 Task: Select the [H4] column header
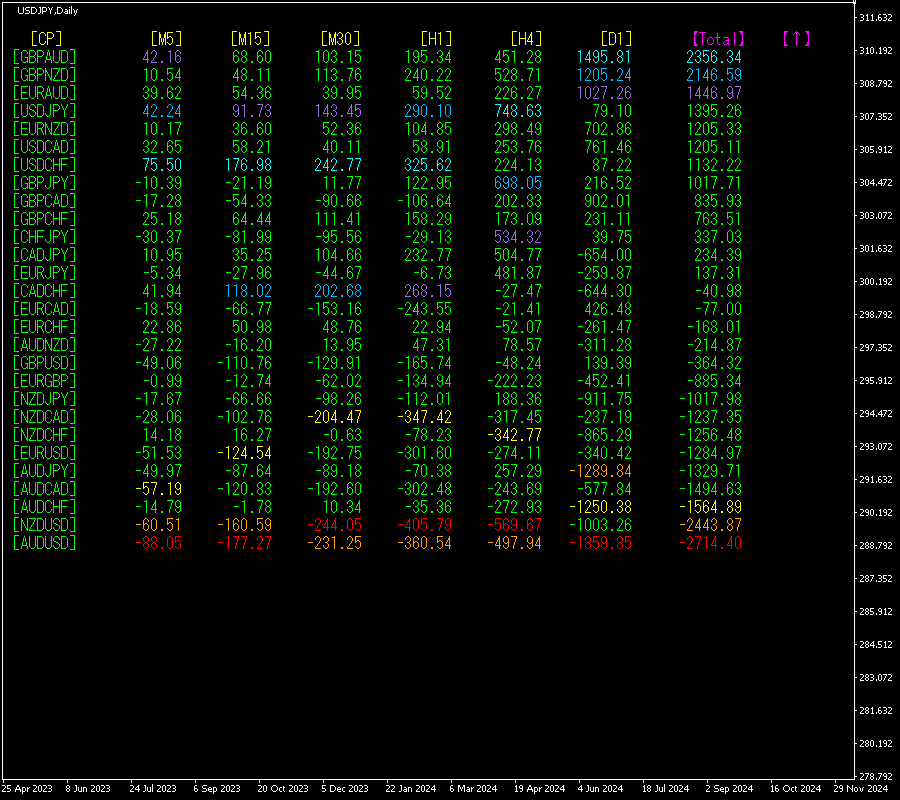coord(526,39)
